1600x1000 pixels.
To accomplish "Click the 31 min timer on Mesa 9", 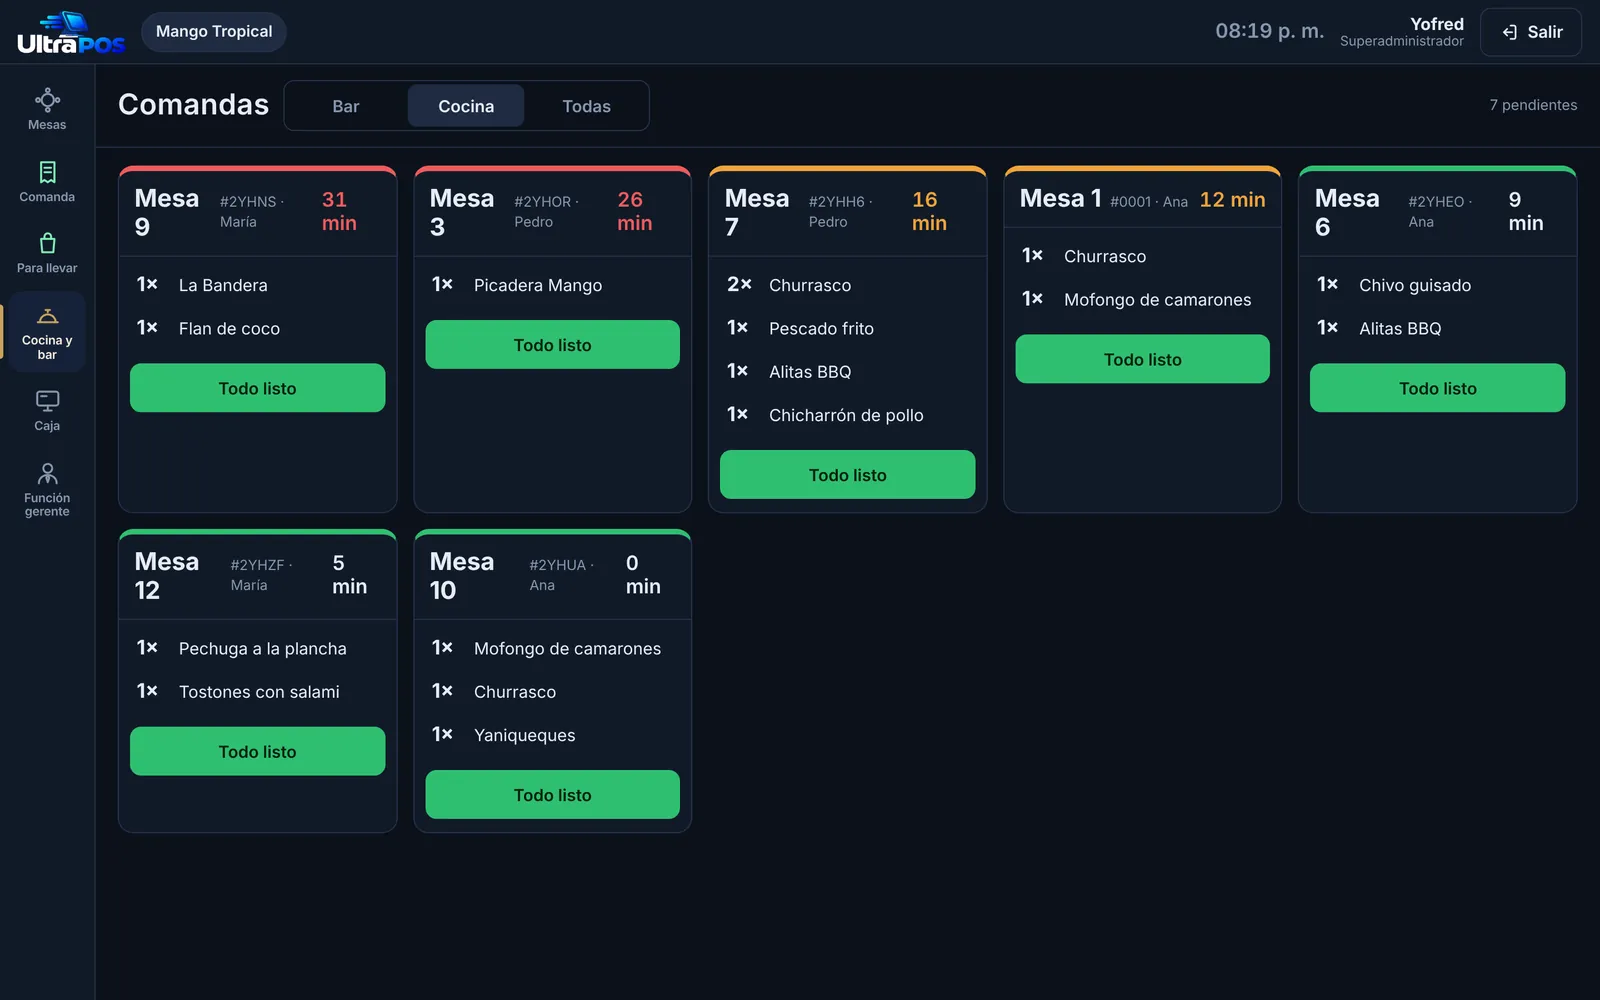I will [339, 211].
